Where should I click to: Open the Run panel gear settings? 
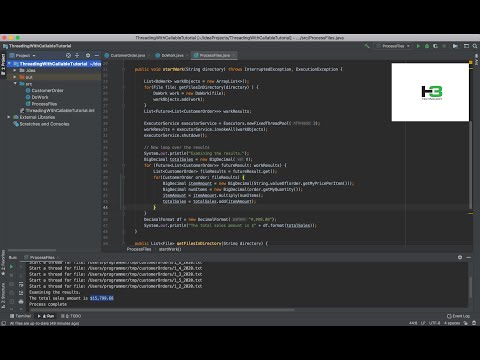(x=460, y=257)
